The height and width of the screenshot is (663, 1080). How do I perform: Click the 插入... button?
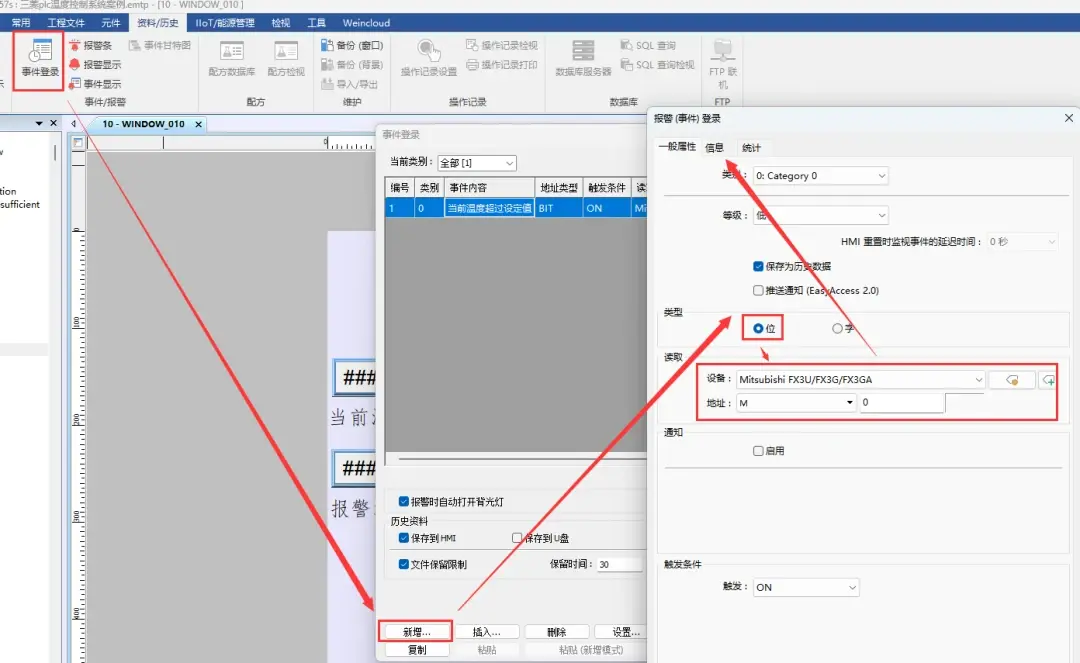click(486, 631)
